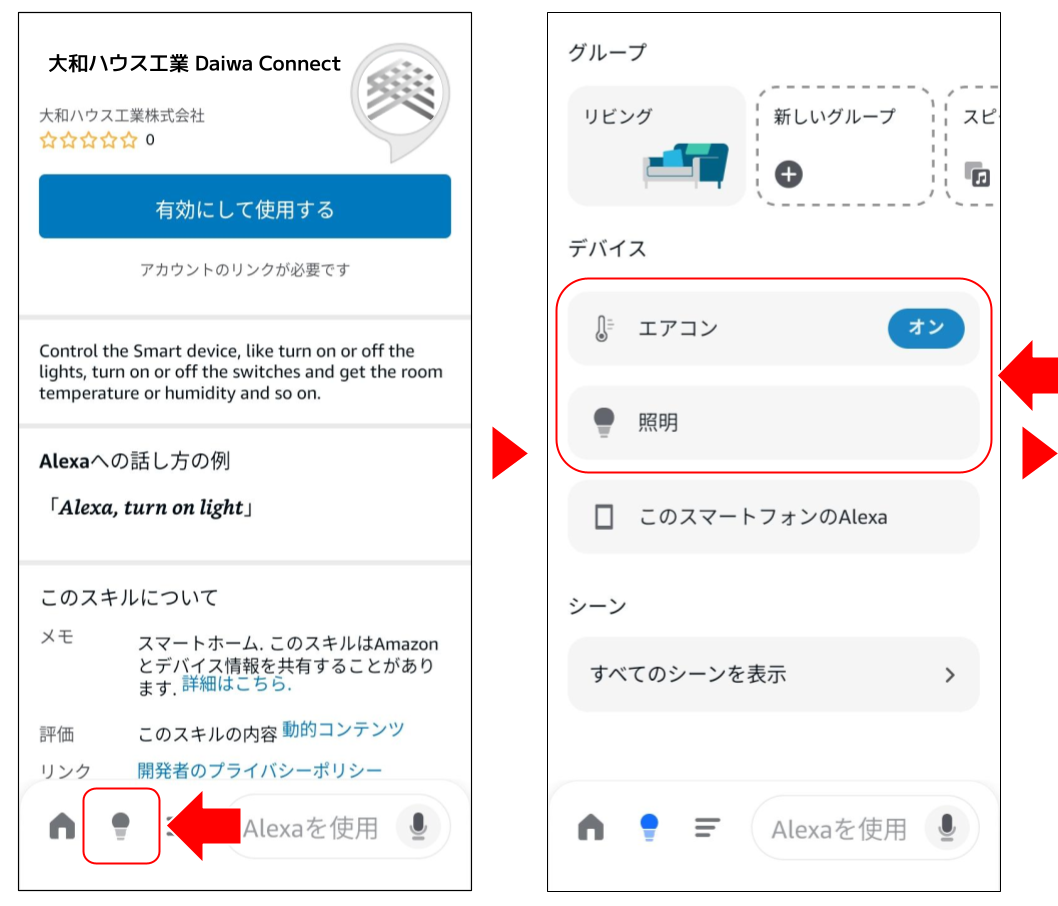
Task: Tap the star rating of Daiwa Connect
Action: 88,140
